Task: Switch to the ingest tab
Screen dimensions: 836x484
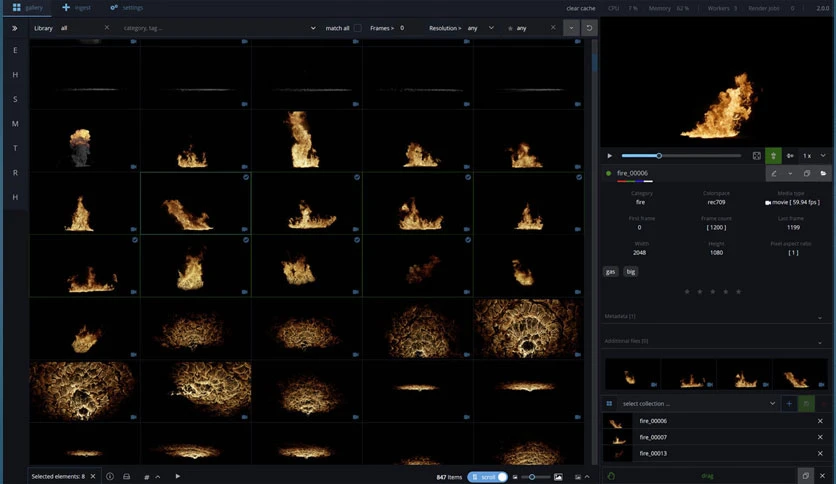Action: click(76, 7)
